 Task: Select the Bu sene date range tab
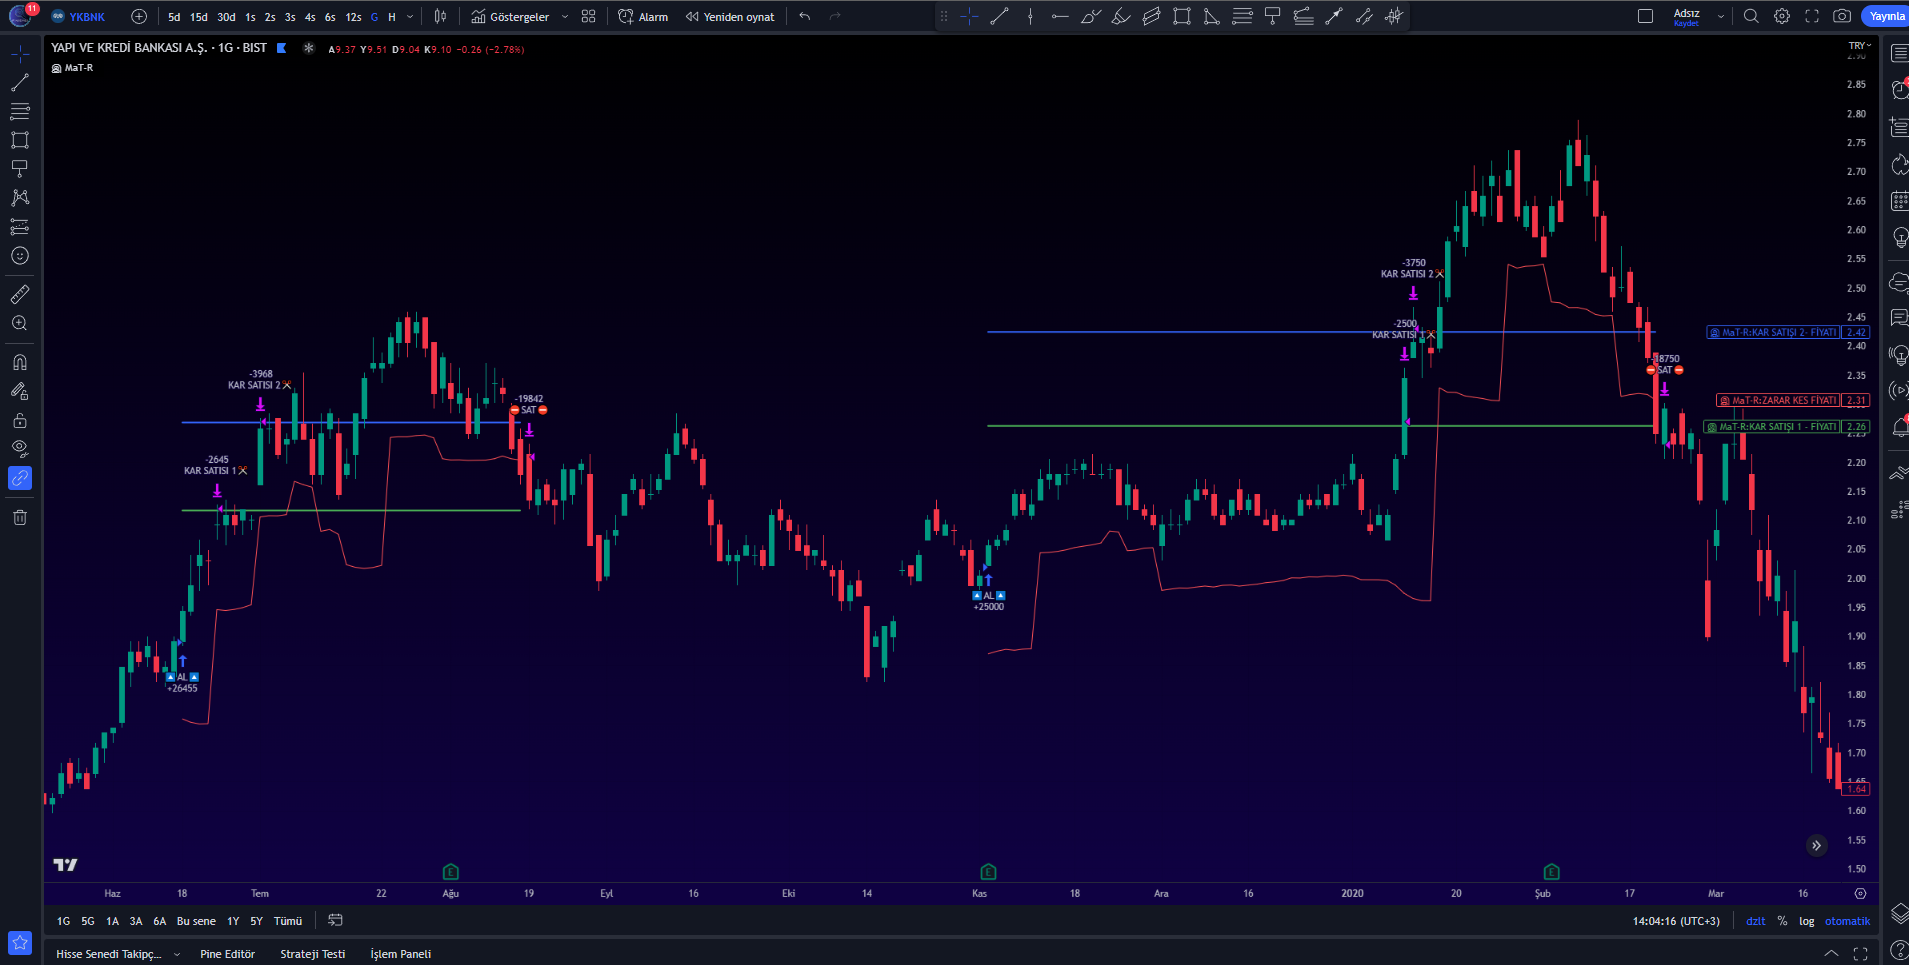tap(196, 921)
